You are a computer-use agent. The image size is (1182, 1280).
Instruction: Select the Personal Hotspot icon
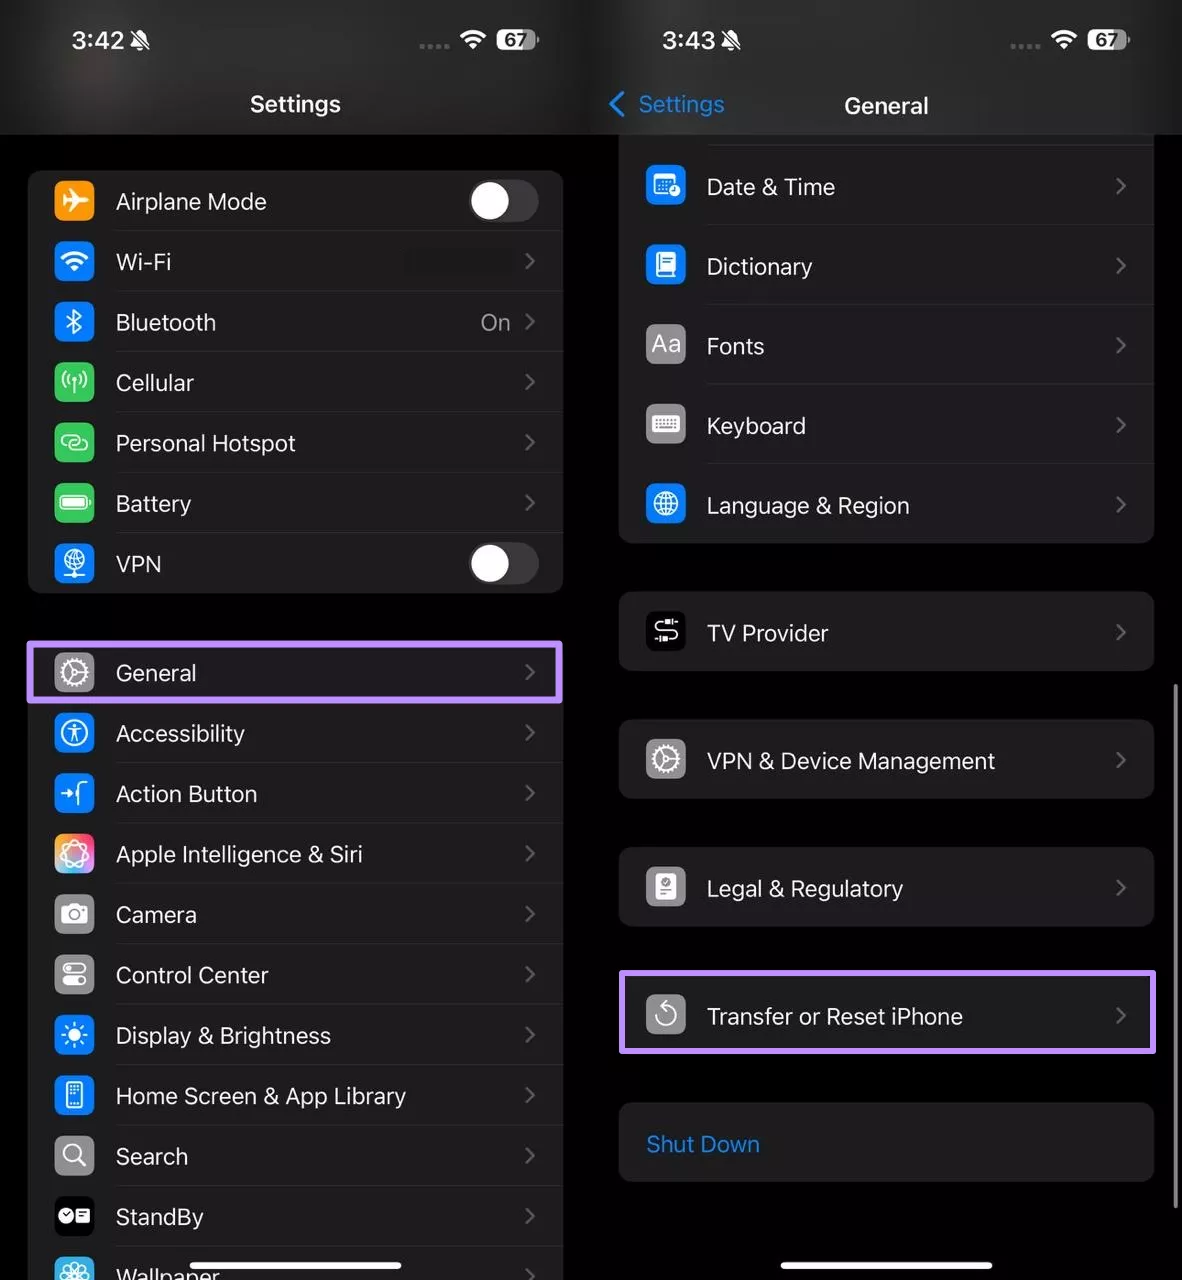point(74,443)
